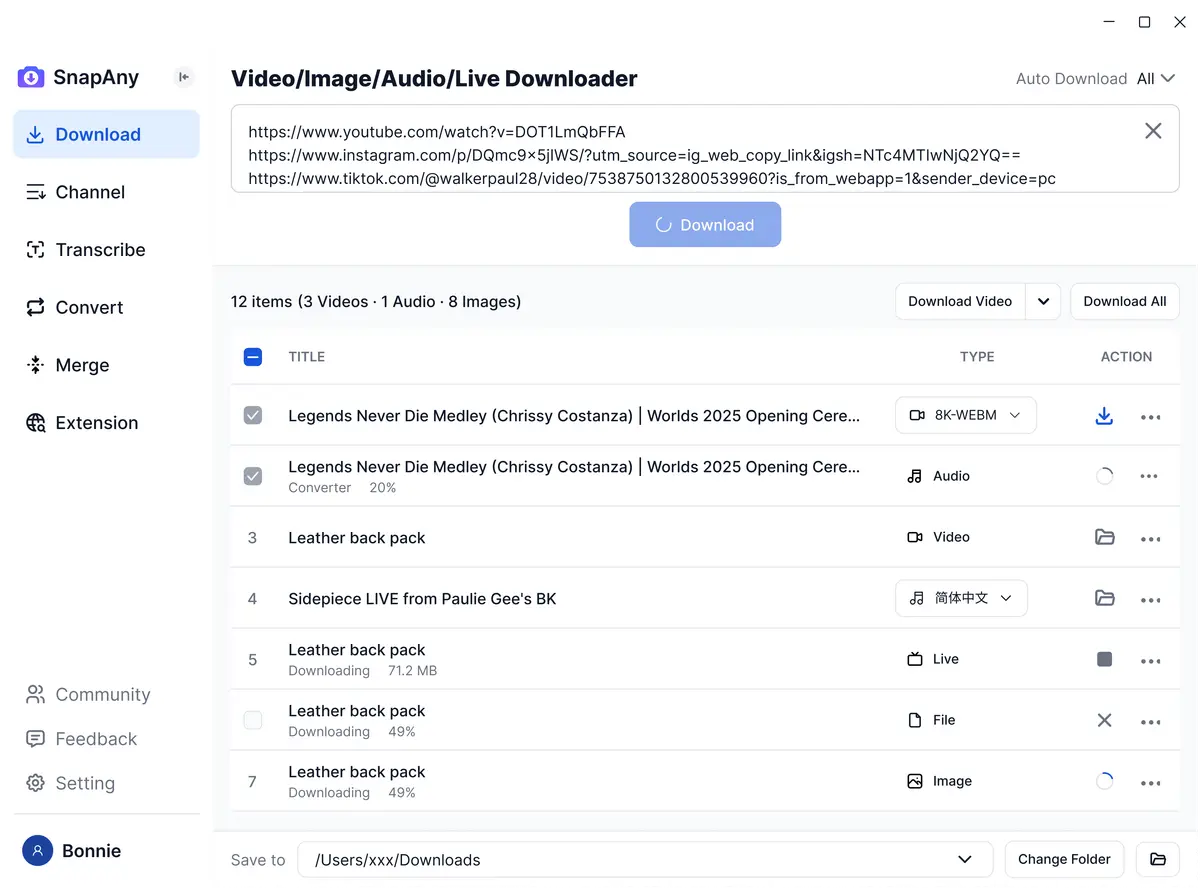Cancel the File download with the X icon

1104,720
